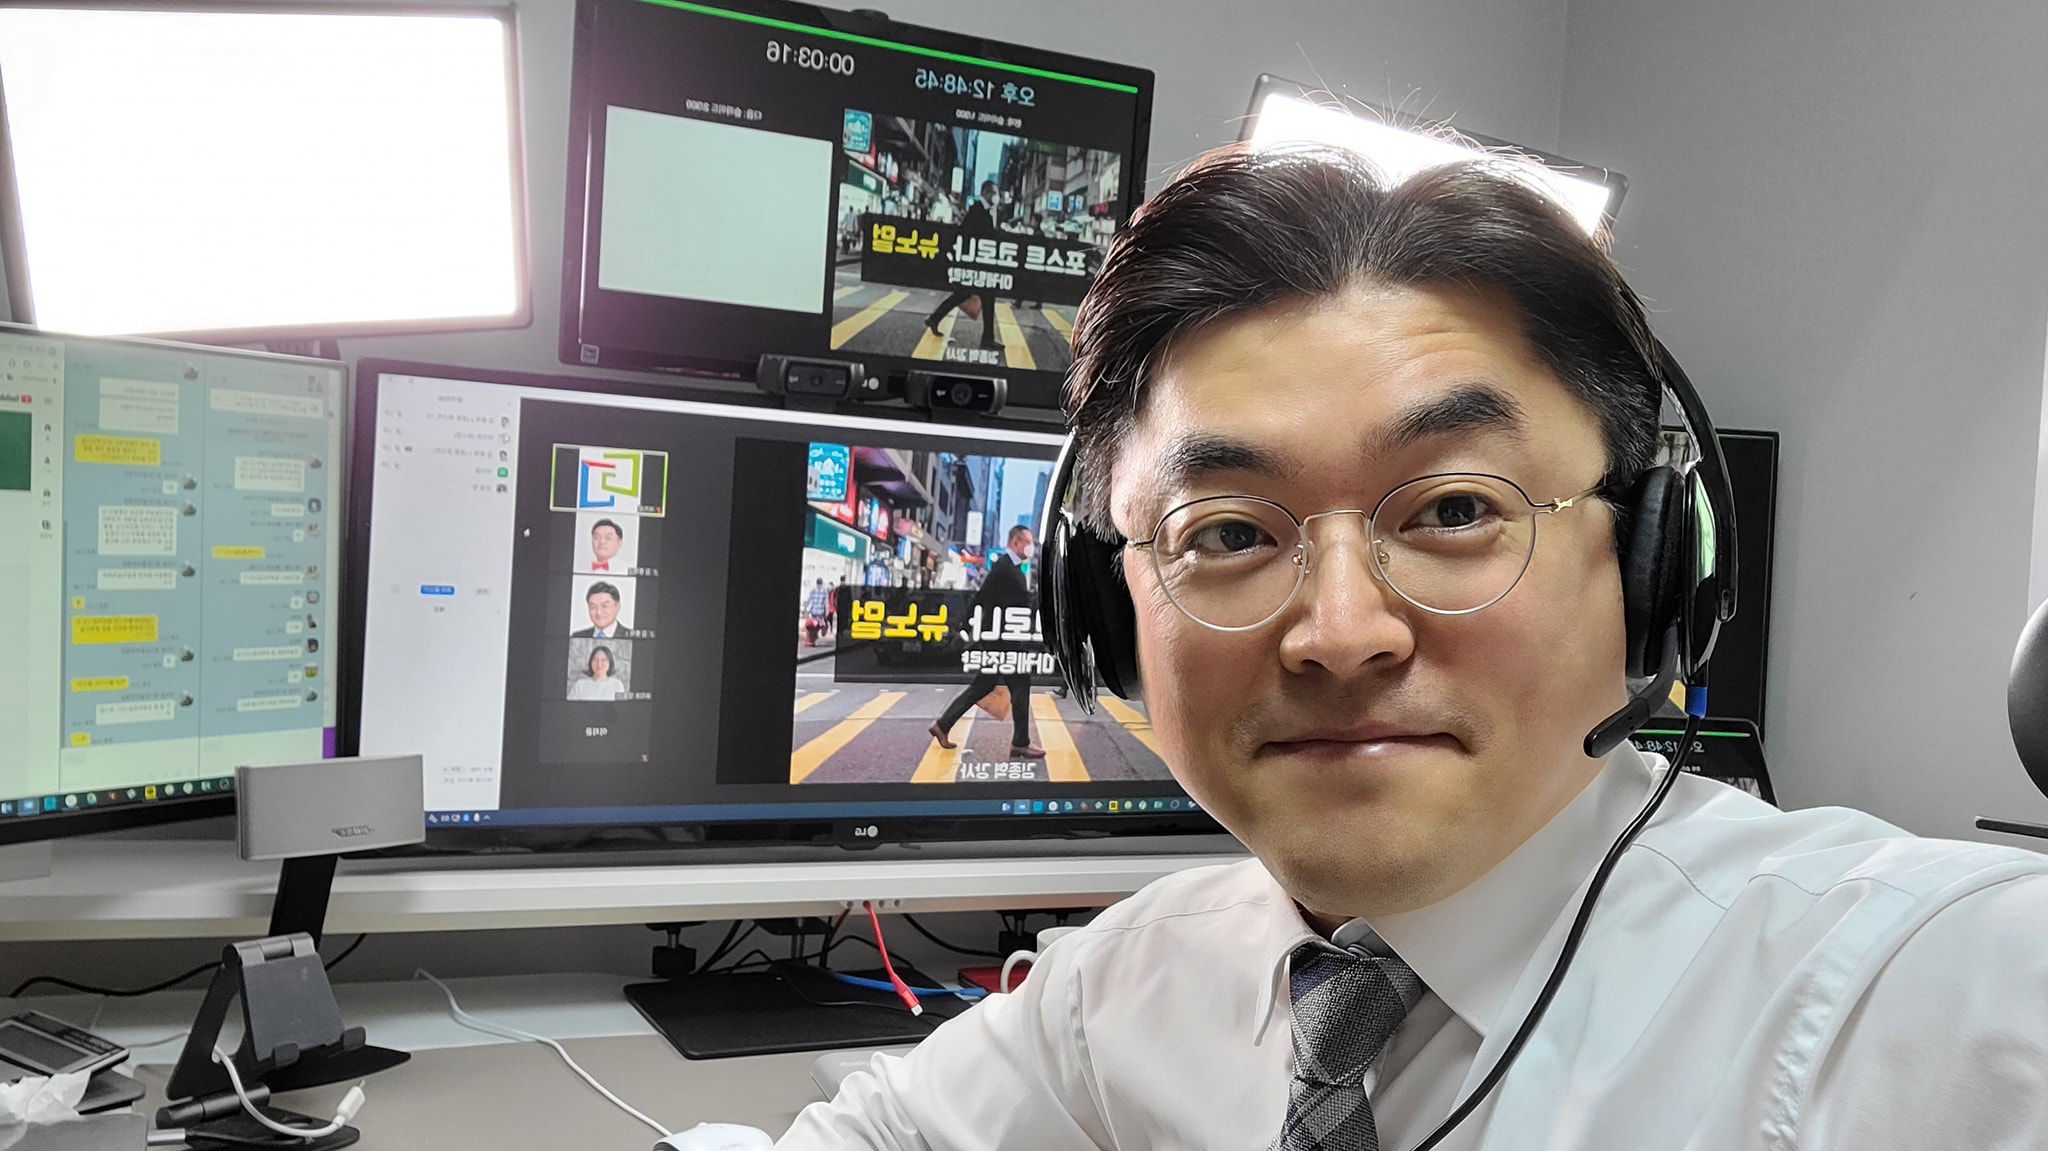Screen dimensions: 2048x1151
Task: Click the blank next-slide preview in presenter view
Action: point(715,210)
